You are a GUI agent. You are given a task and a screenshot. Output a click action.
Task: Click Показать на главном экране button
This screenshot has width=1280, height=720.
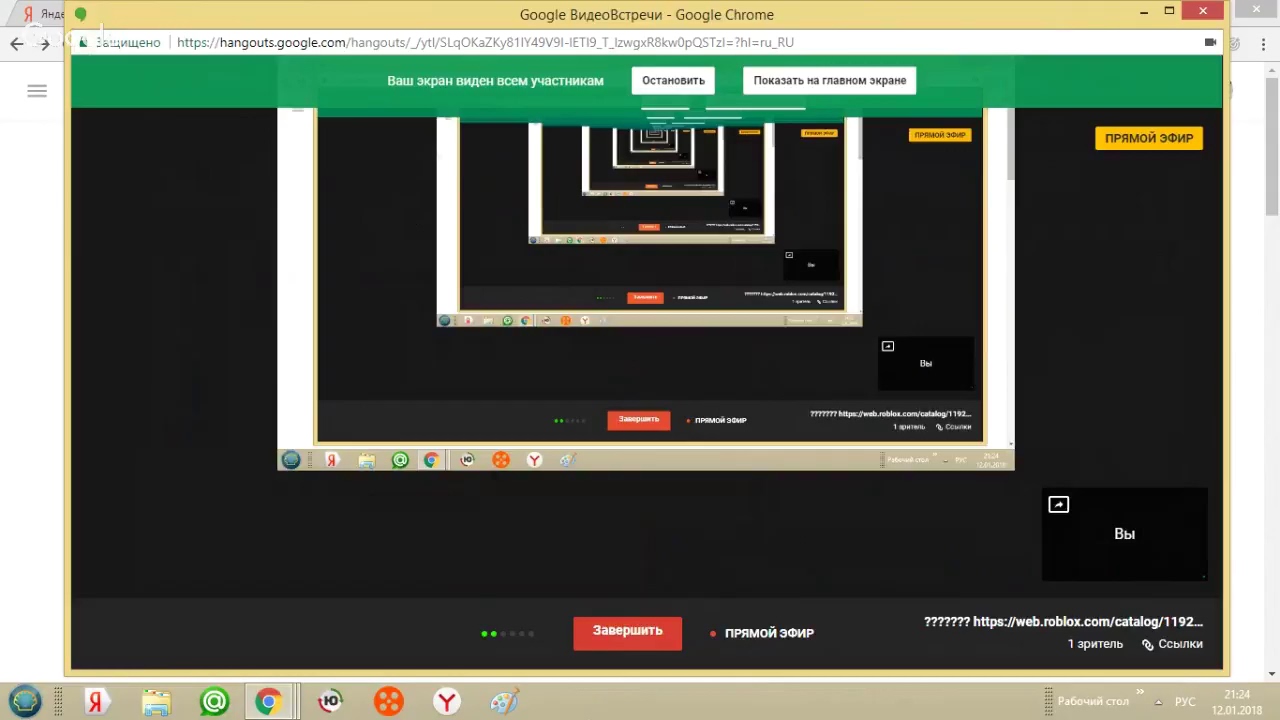coord(829,80)
